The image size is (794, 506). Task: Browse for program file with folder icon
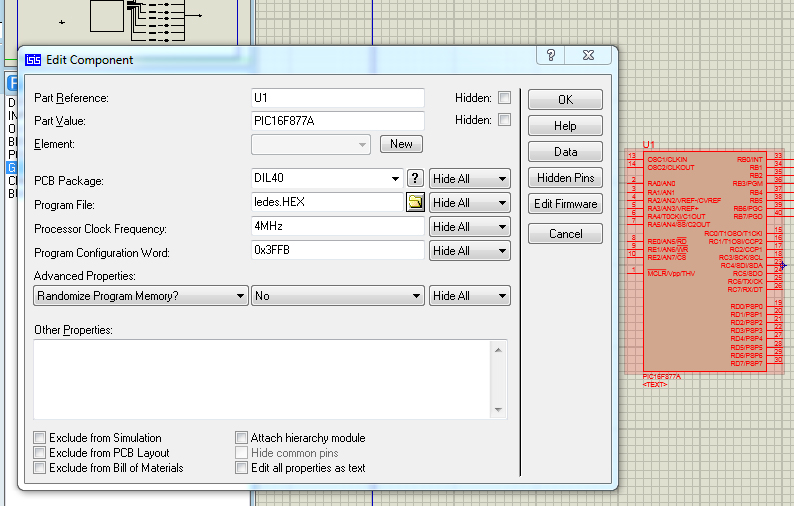[415, 202]
